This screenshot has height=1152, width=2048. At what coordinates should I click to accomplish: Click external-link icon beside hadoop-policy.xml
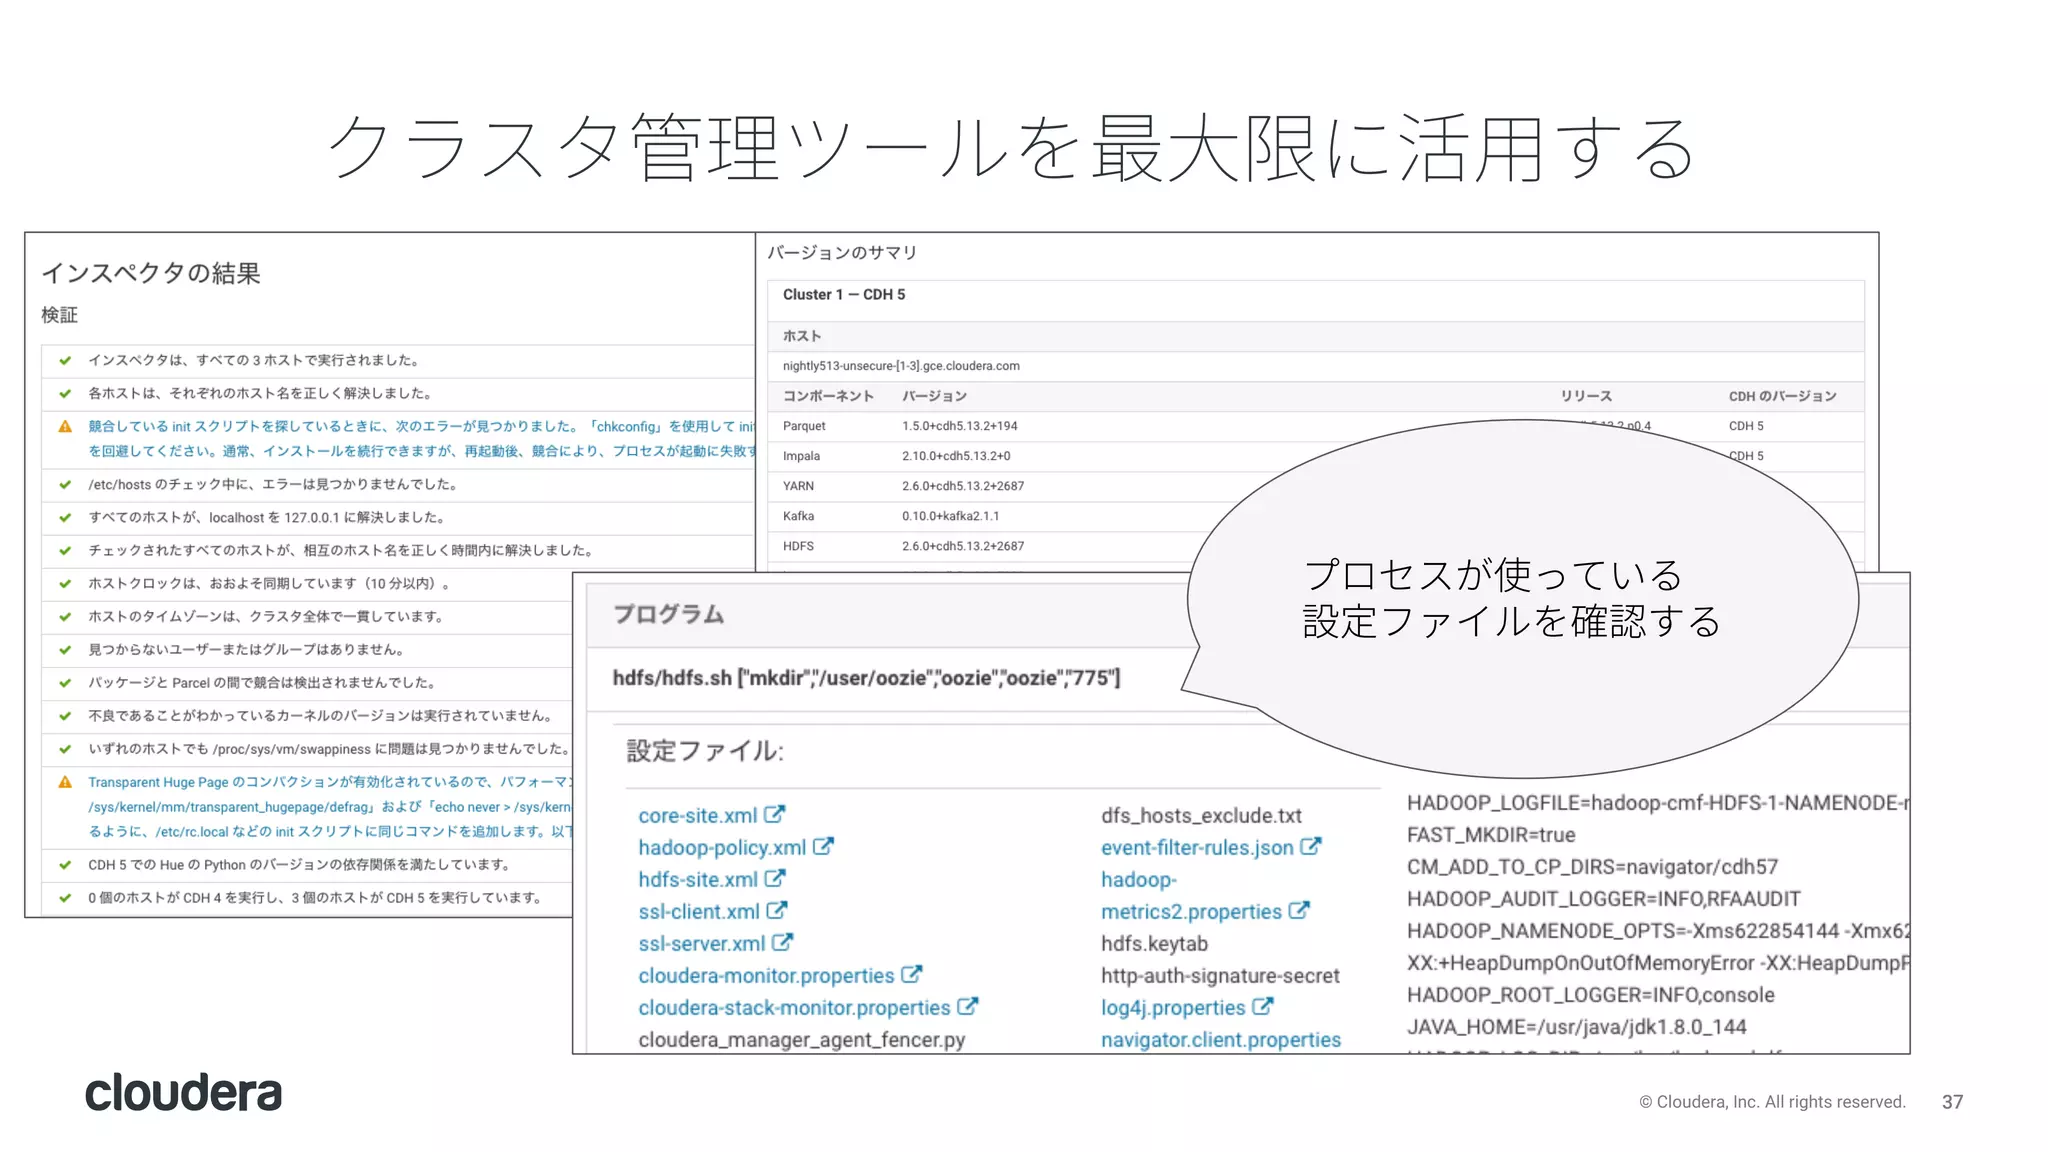click(823, 846)
